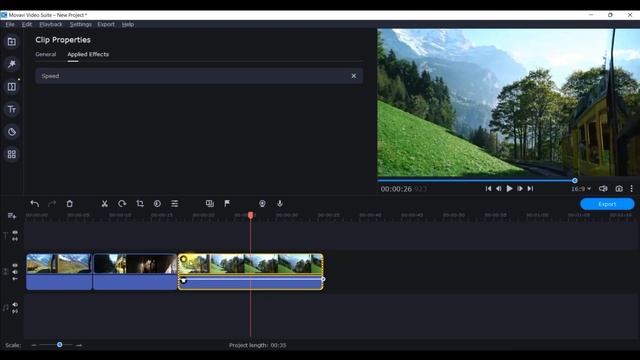Start webcam recording icon
640x360 pixels.
pos(262,204)
